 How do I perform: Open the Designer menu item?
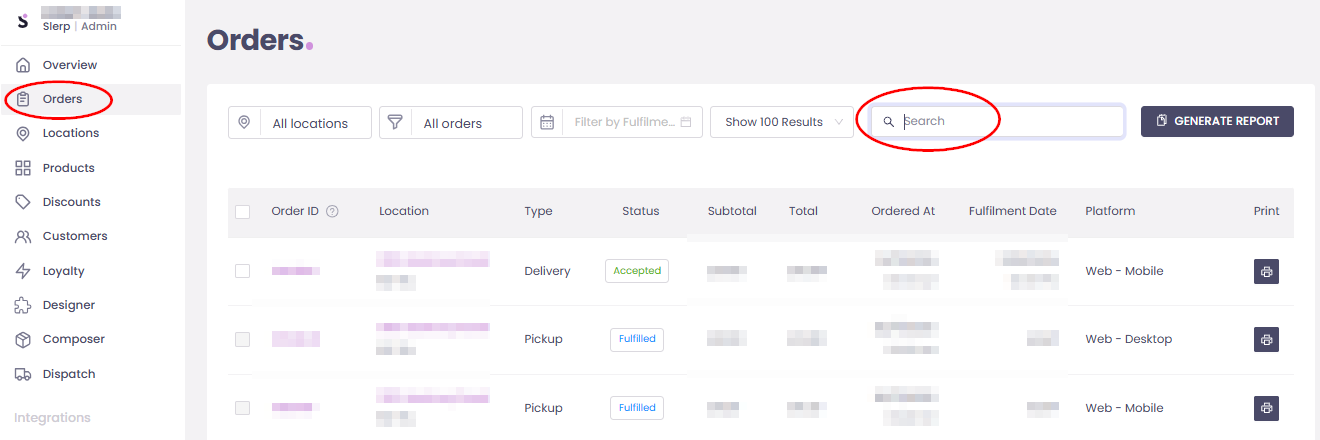68,305
